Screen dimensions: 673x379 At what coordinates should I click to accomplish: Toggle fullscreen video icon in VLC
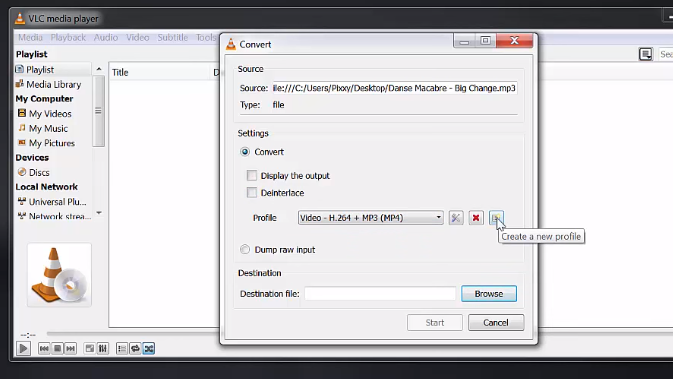89,349
